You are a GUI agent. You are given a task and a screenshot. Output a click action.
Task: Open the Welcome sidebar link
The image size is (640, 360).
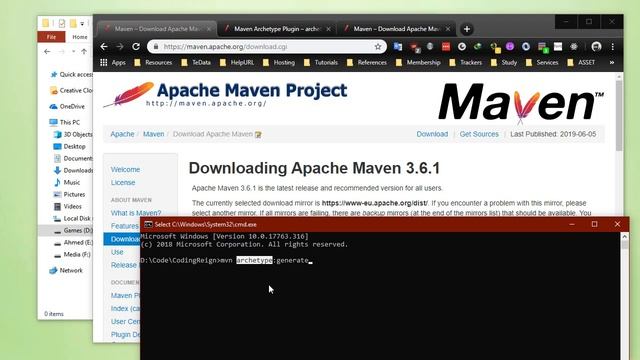coord(125,169)
